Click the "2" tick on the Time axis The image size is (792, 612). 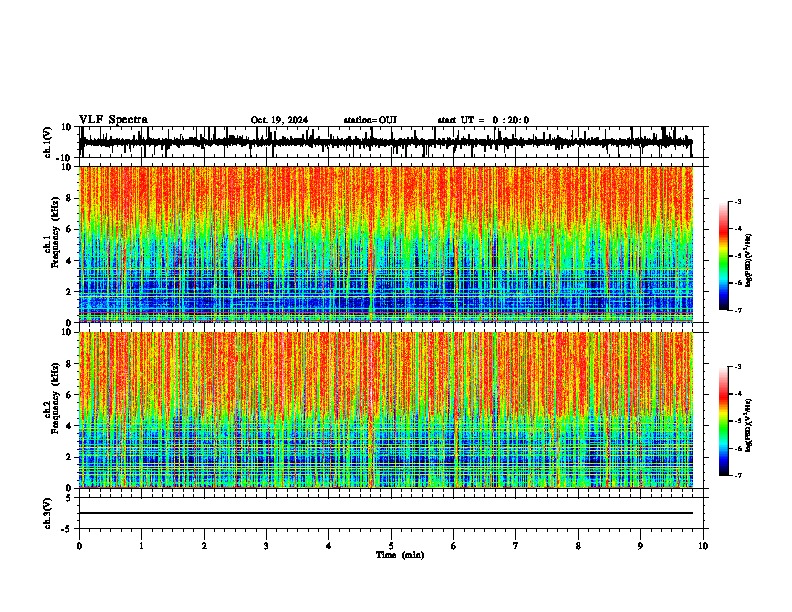[x=204, y=546]
